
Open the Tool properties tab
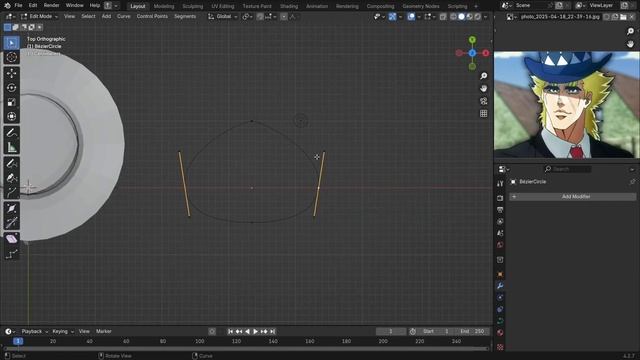(x=500, y=184)
